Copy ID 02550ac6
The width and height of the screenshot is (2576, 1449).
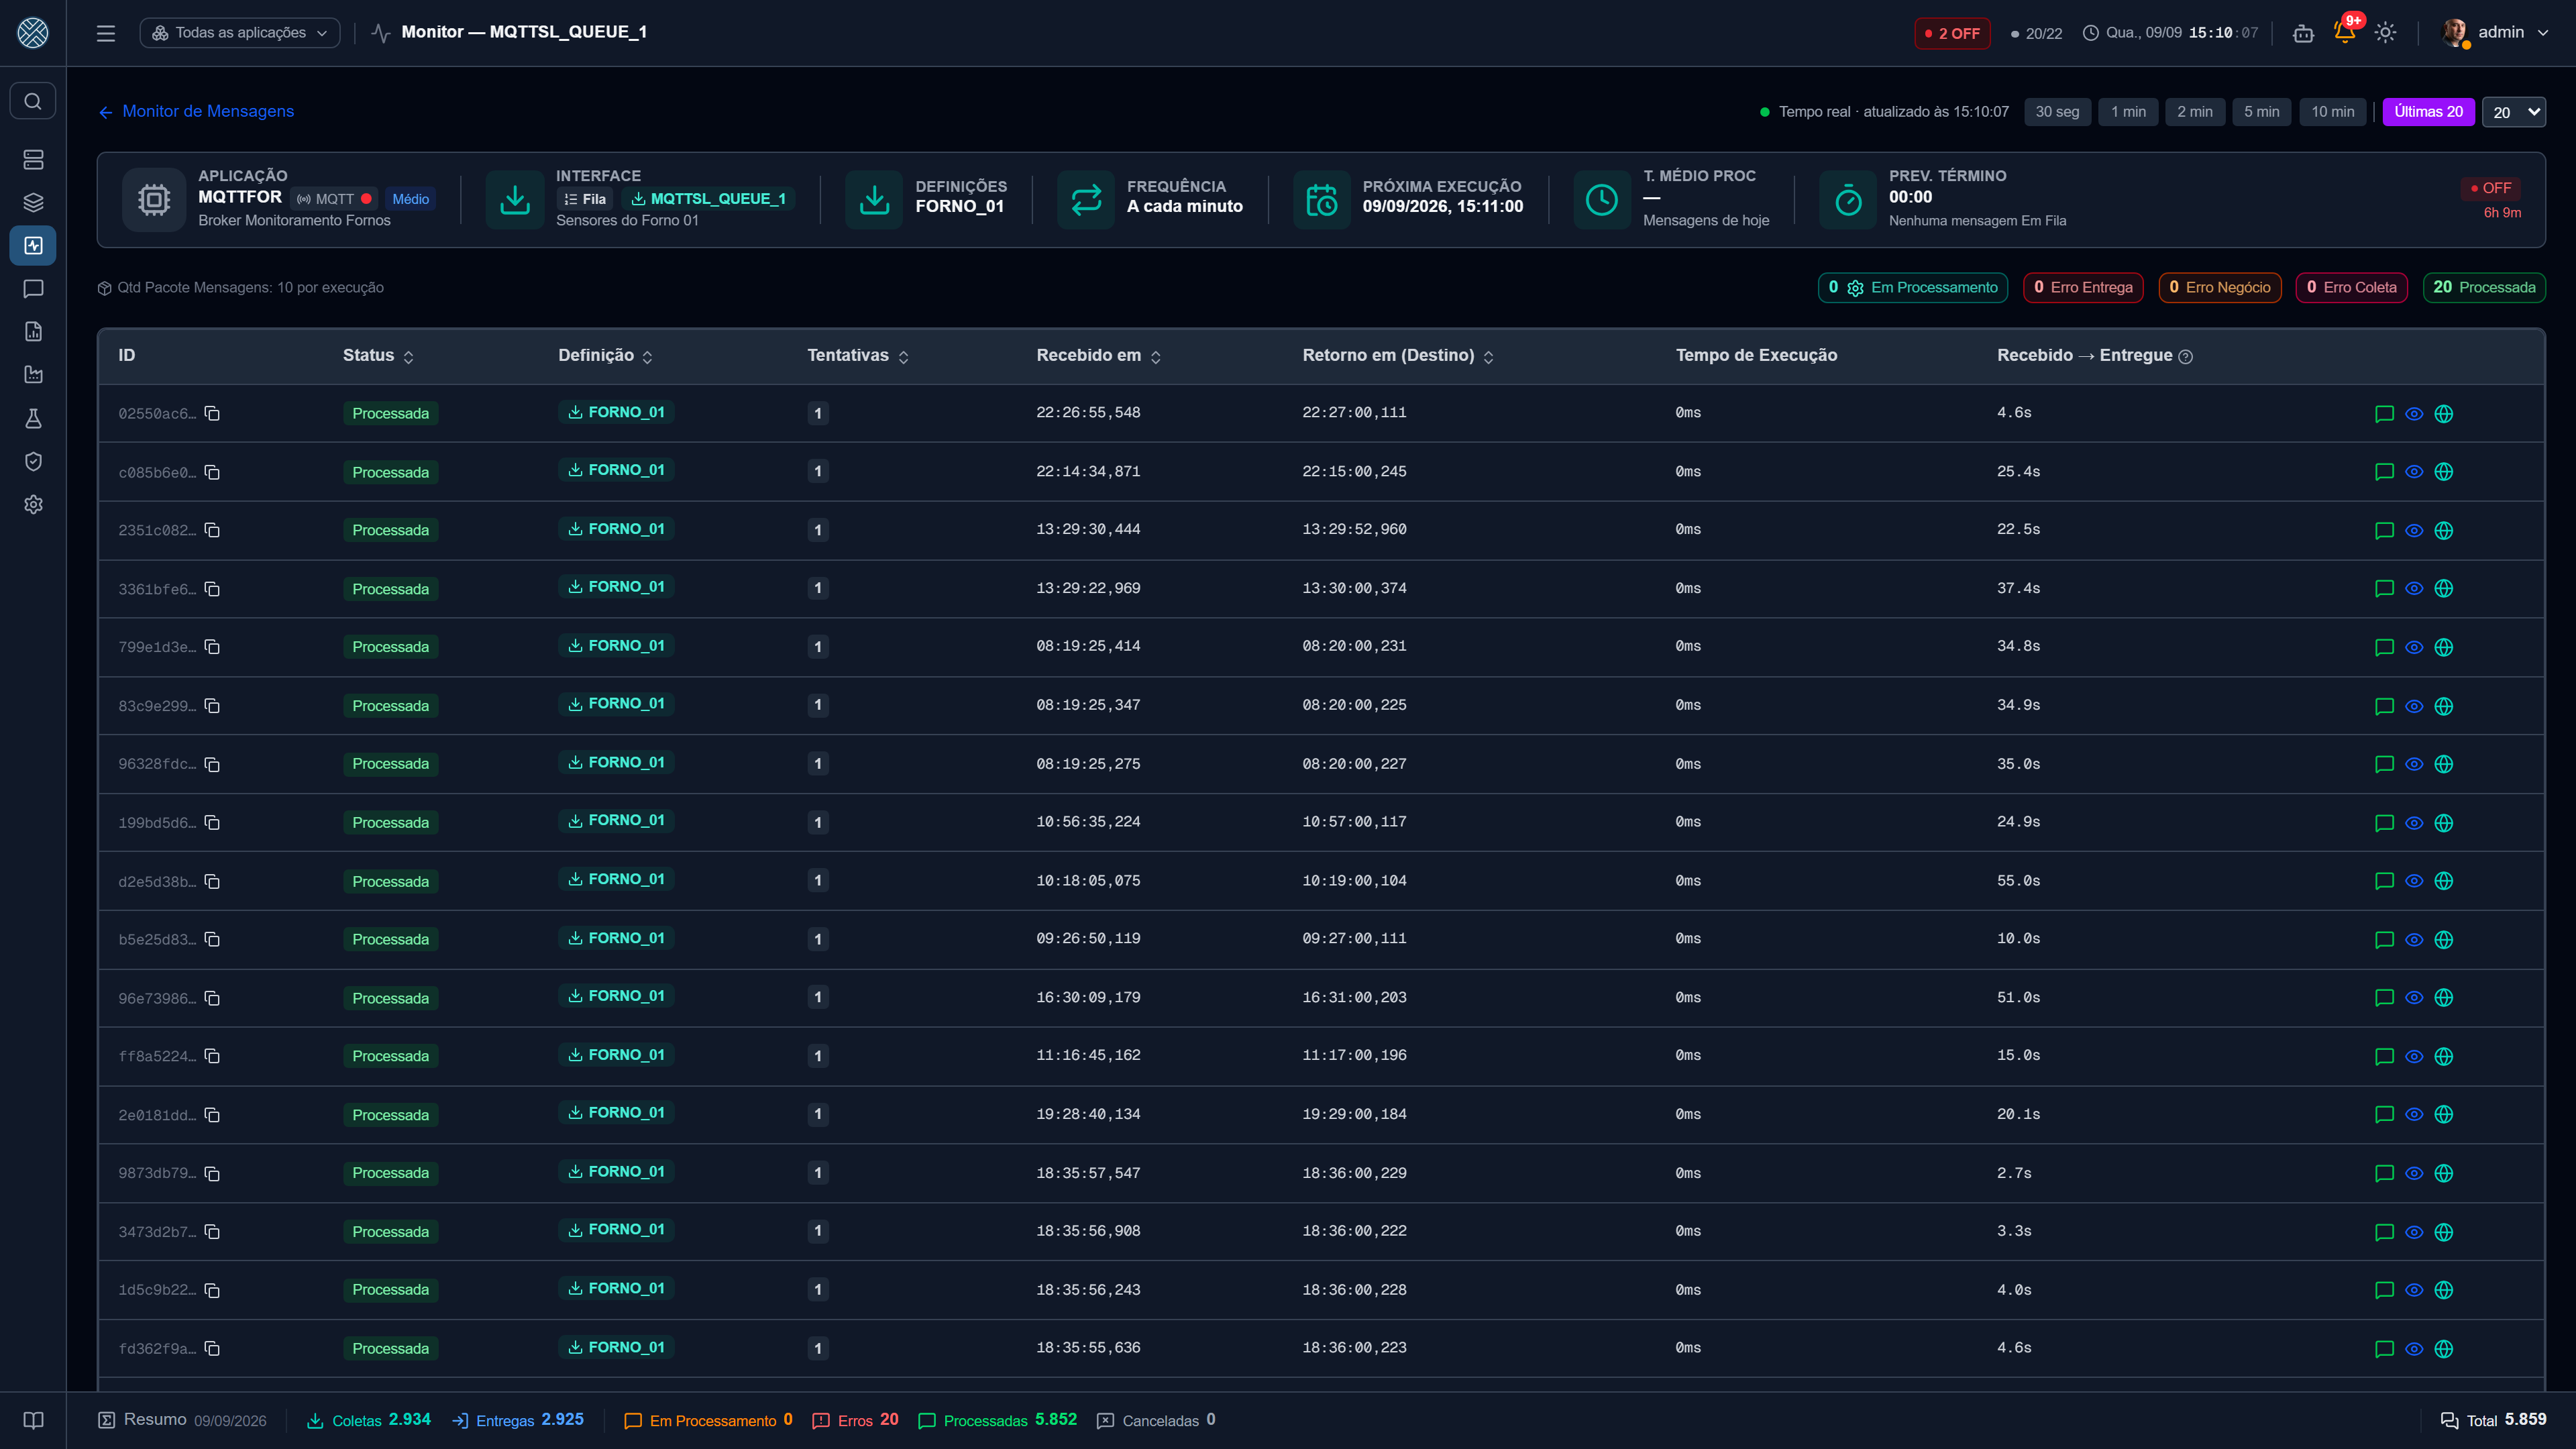[212, 413]
